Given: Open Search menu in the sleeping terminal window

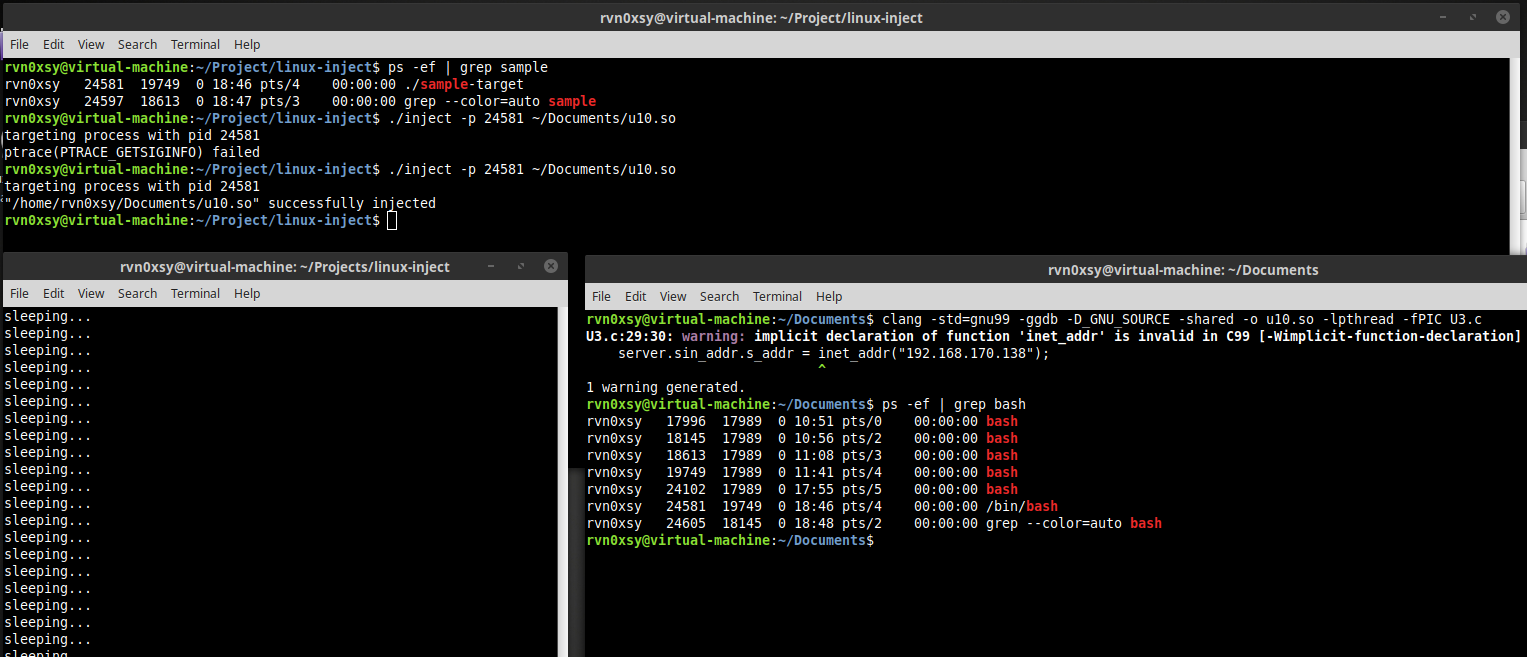Looking at the screenshot, I should tap(137, 293).
